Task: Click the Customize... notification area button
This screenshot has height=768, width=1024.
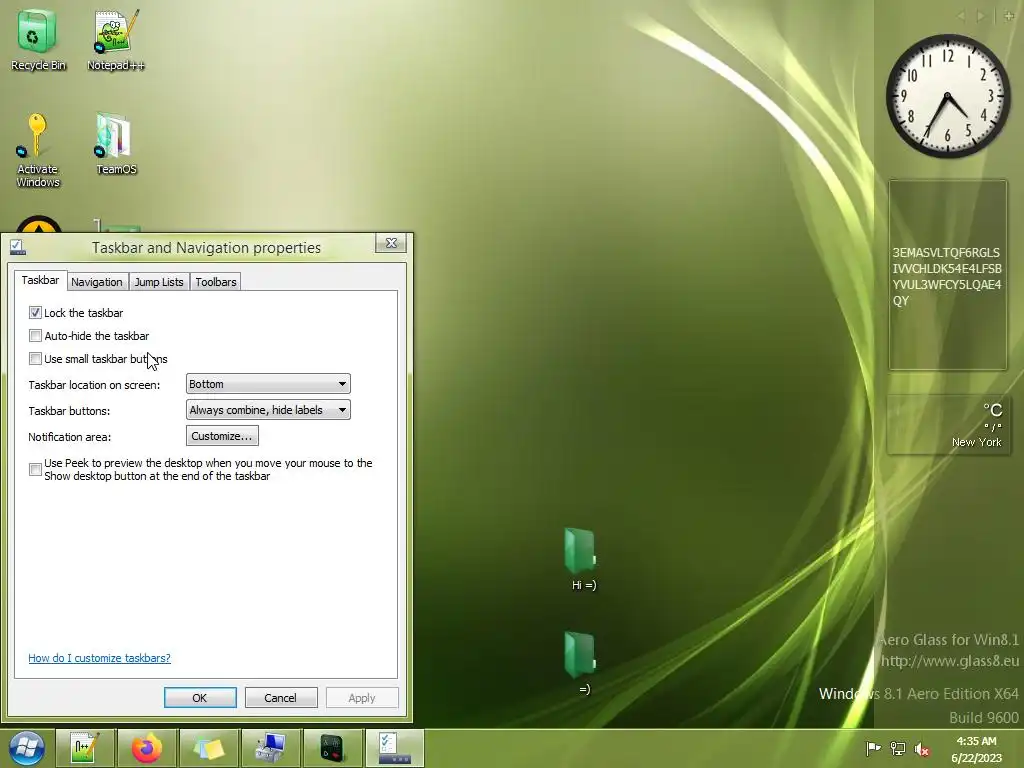Action: tap(222, 436)
